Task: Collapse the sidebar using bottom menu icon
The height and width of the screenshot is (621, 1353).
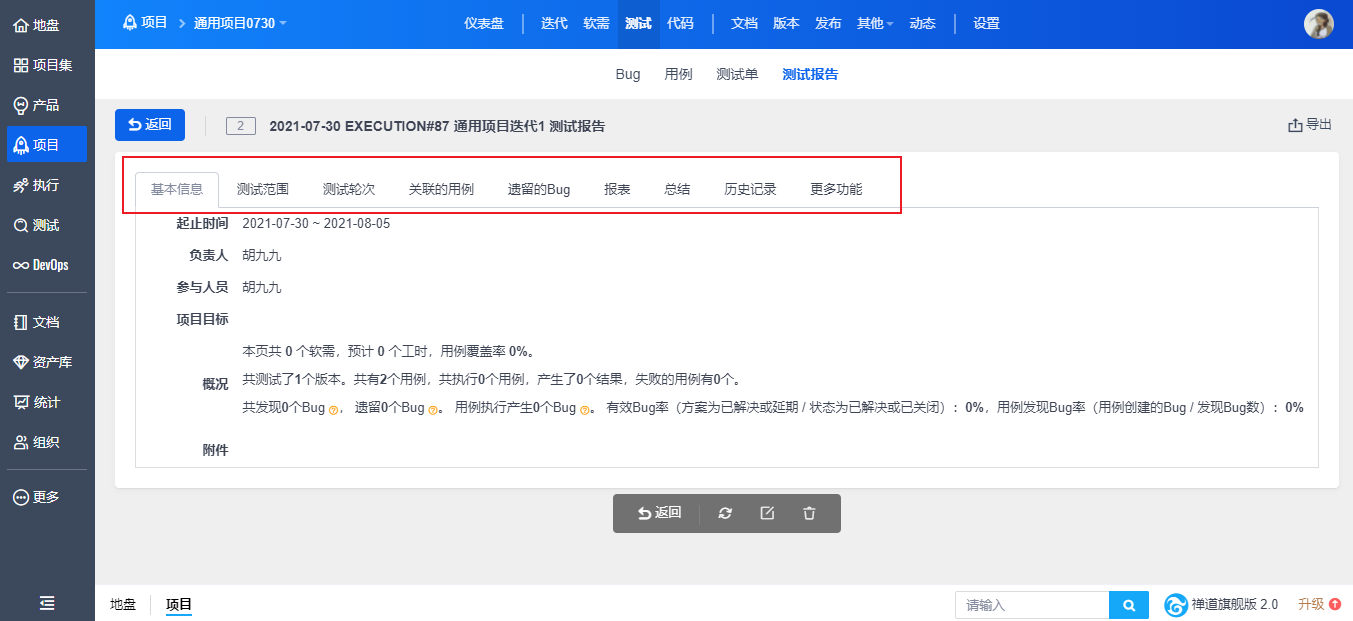Action: (47, 602)
